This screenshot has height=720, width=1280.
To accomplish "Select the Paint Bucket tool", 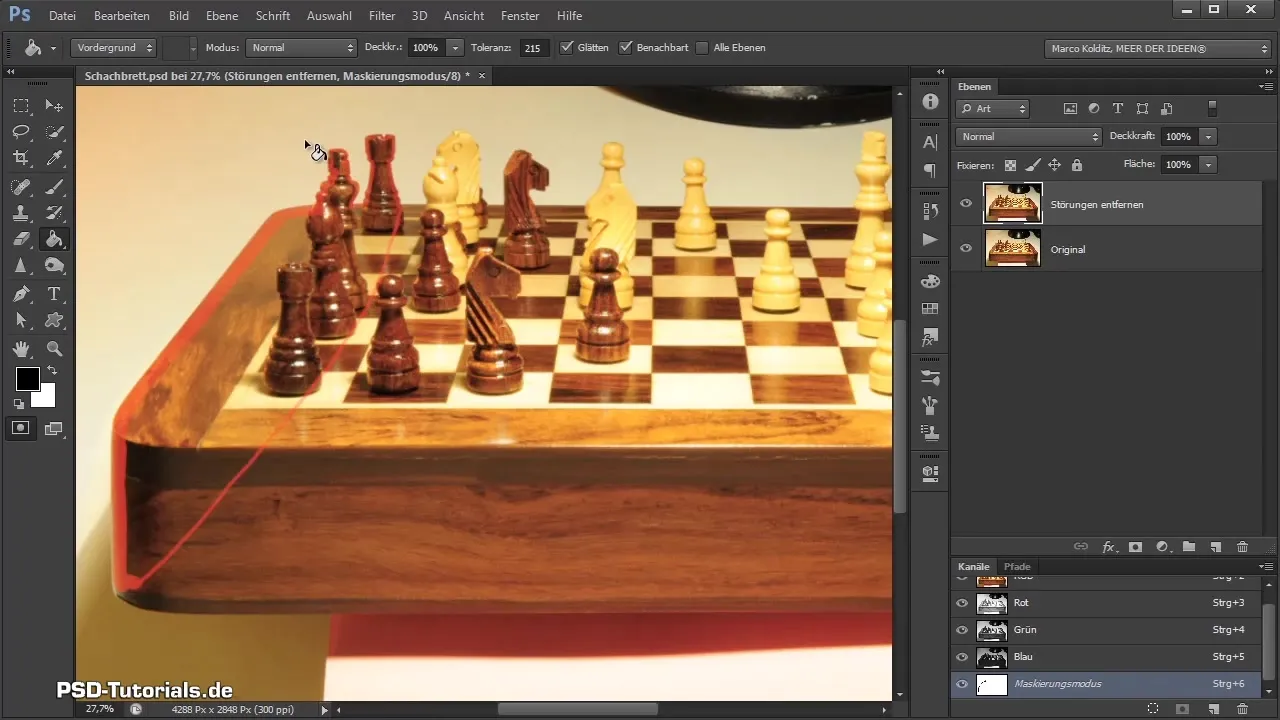I will pyautogui.click(x=54, y=239).
